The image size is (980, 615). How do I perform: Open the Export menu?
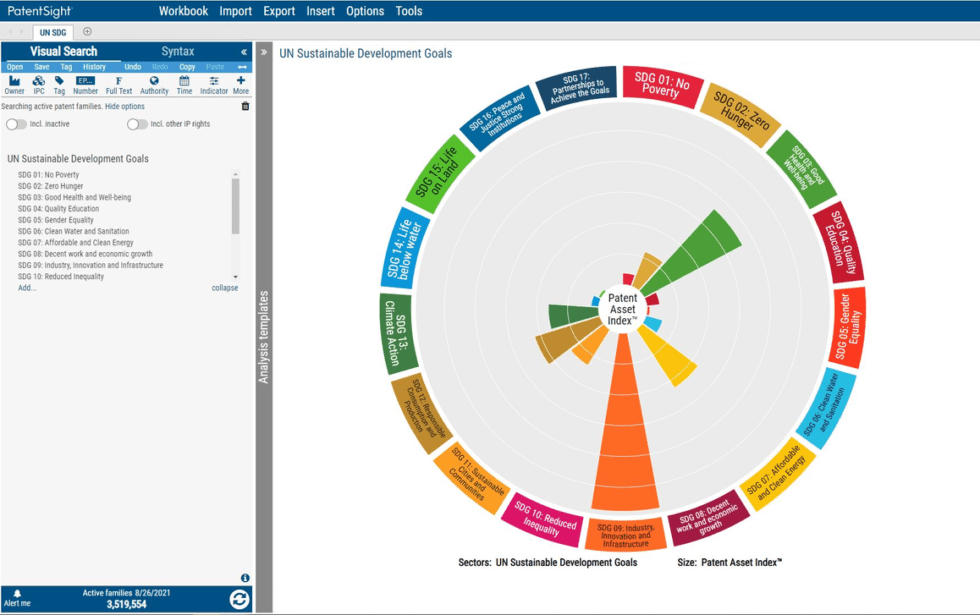click(279, 11)
